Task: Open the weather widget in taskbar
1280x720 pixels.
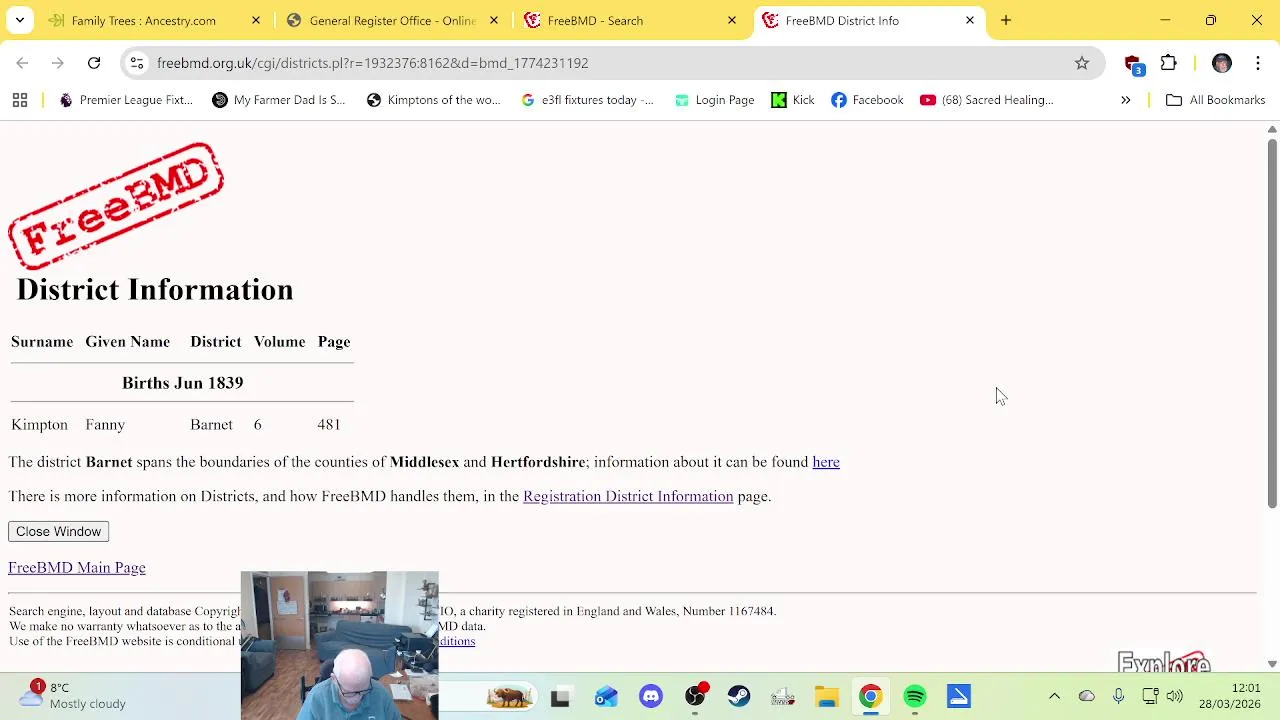Action: (75, 696)
